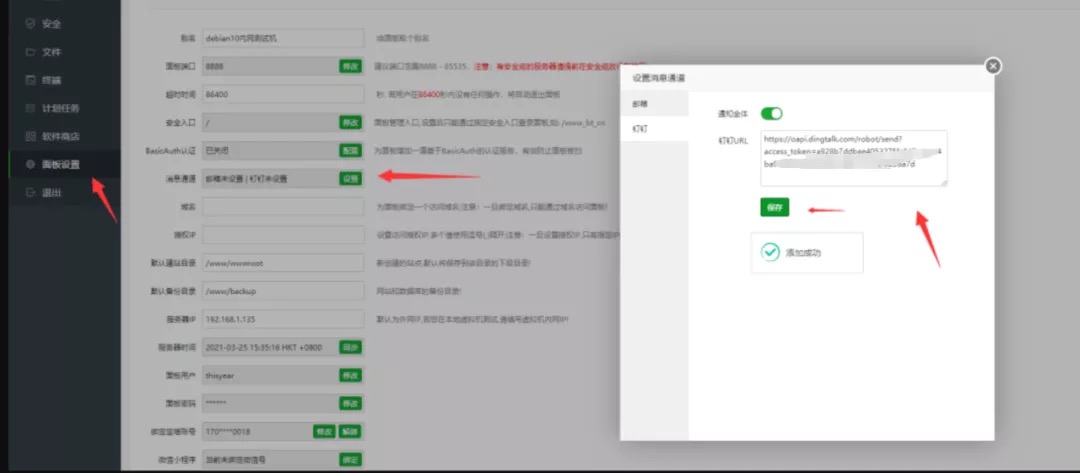Click 配置 button for BasicAuth认证
The width and height of the screenshot is (1080, 473).
350,150
